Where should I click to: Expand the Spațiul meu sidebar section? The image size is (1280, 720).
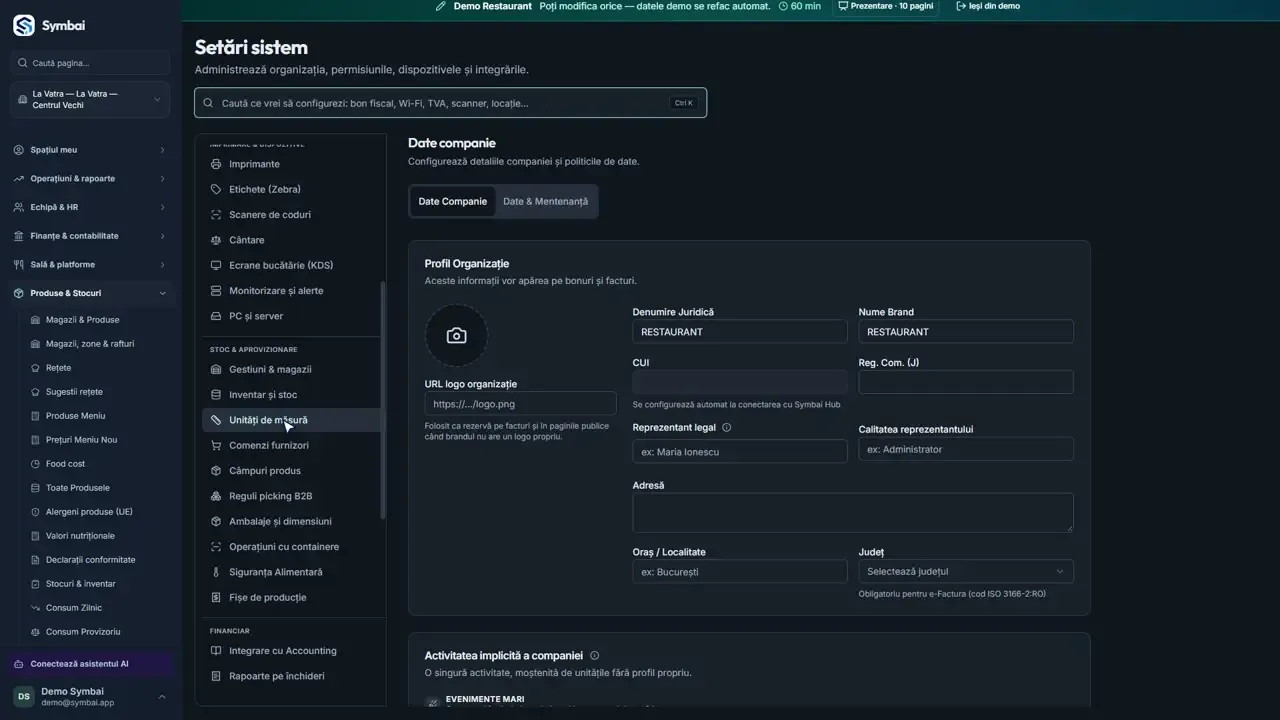point(90,150)
